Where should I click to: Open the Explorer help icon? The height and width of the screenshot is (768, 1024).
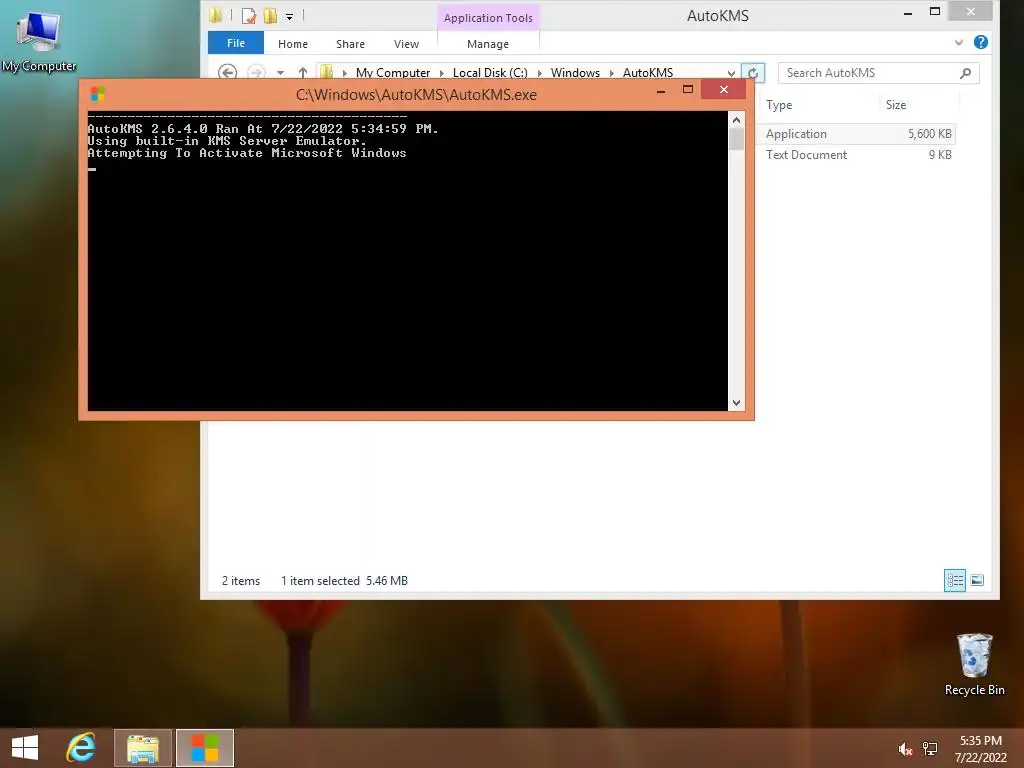(980, 42)
